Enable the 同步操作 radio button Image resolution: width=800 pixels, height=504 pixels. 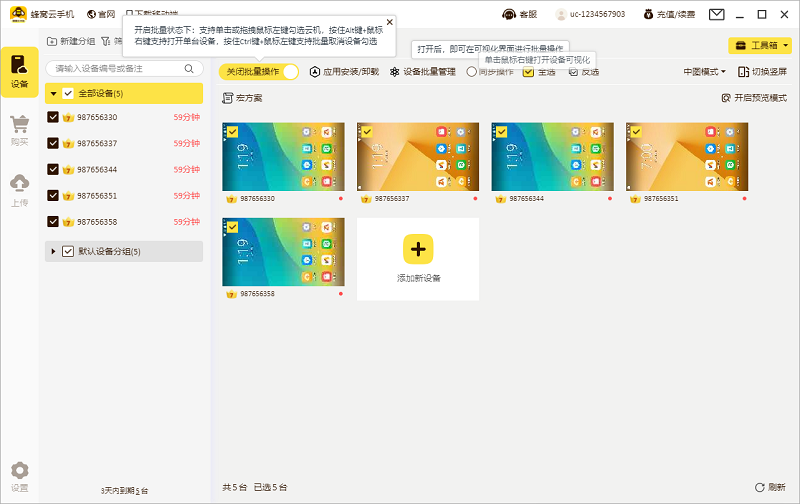[x=471, y=72]
